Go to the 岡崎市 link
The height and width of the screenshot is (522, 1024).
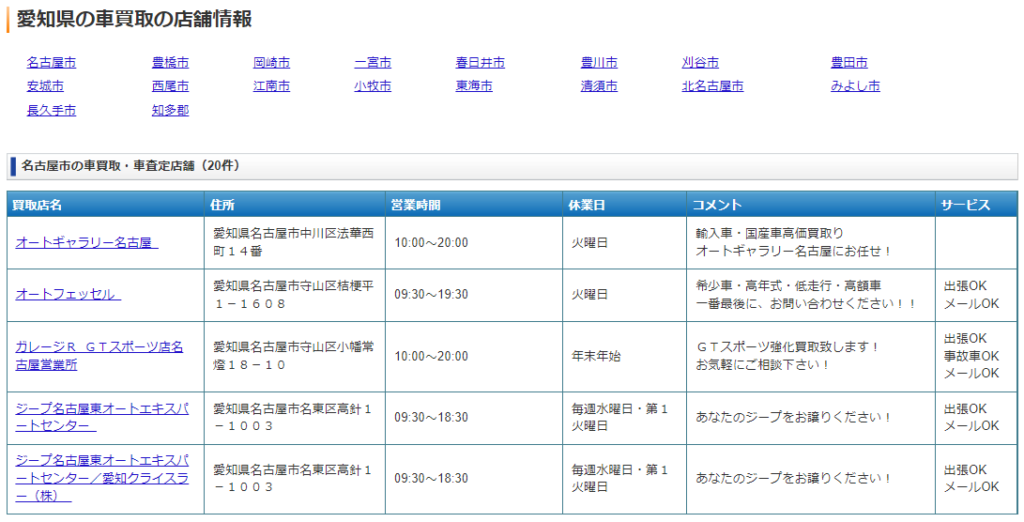pyautogui.click(x=271, y=63)
